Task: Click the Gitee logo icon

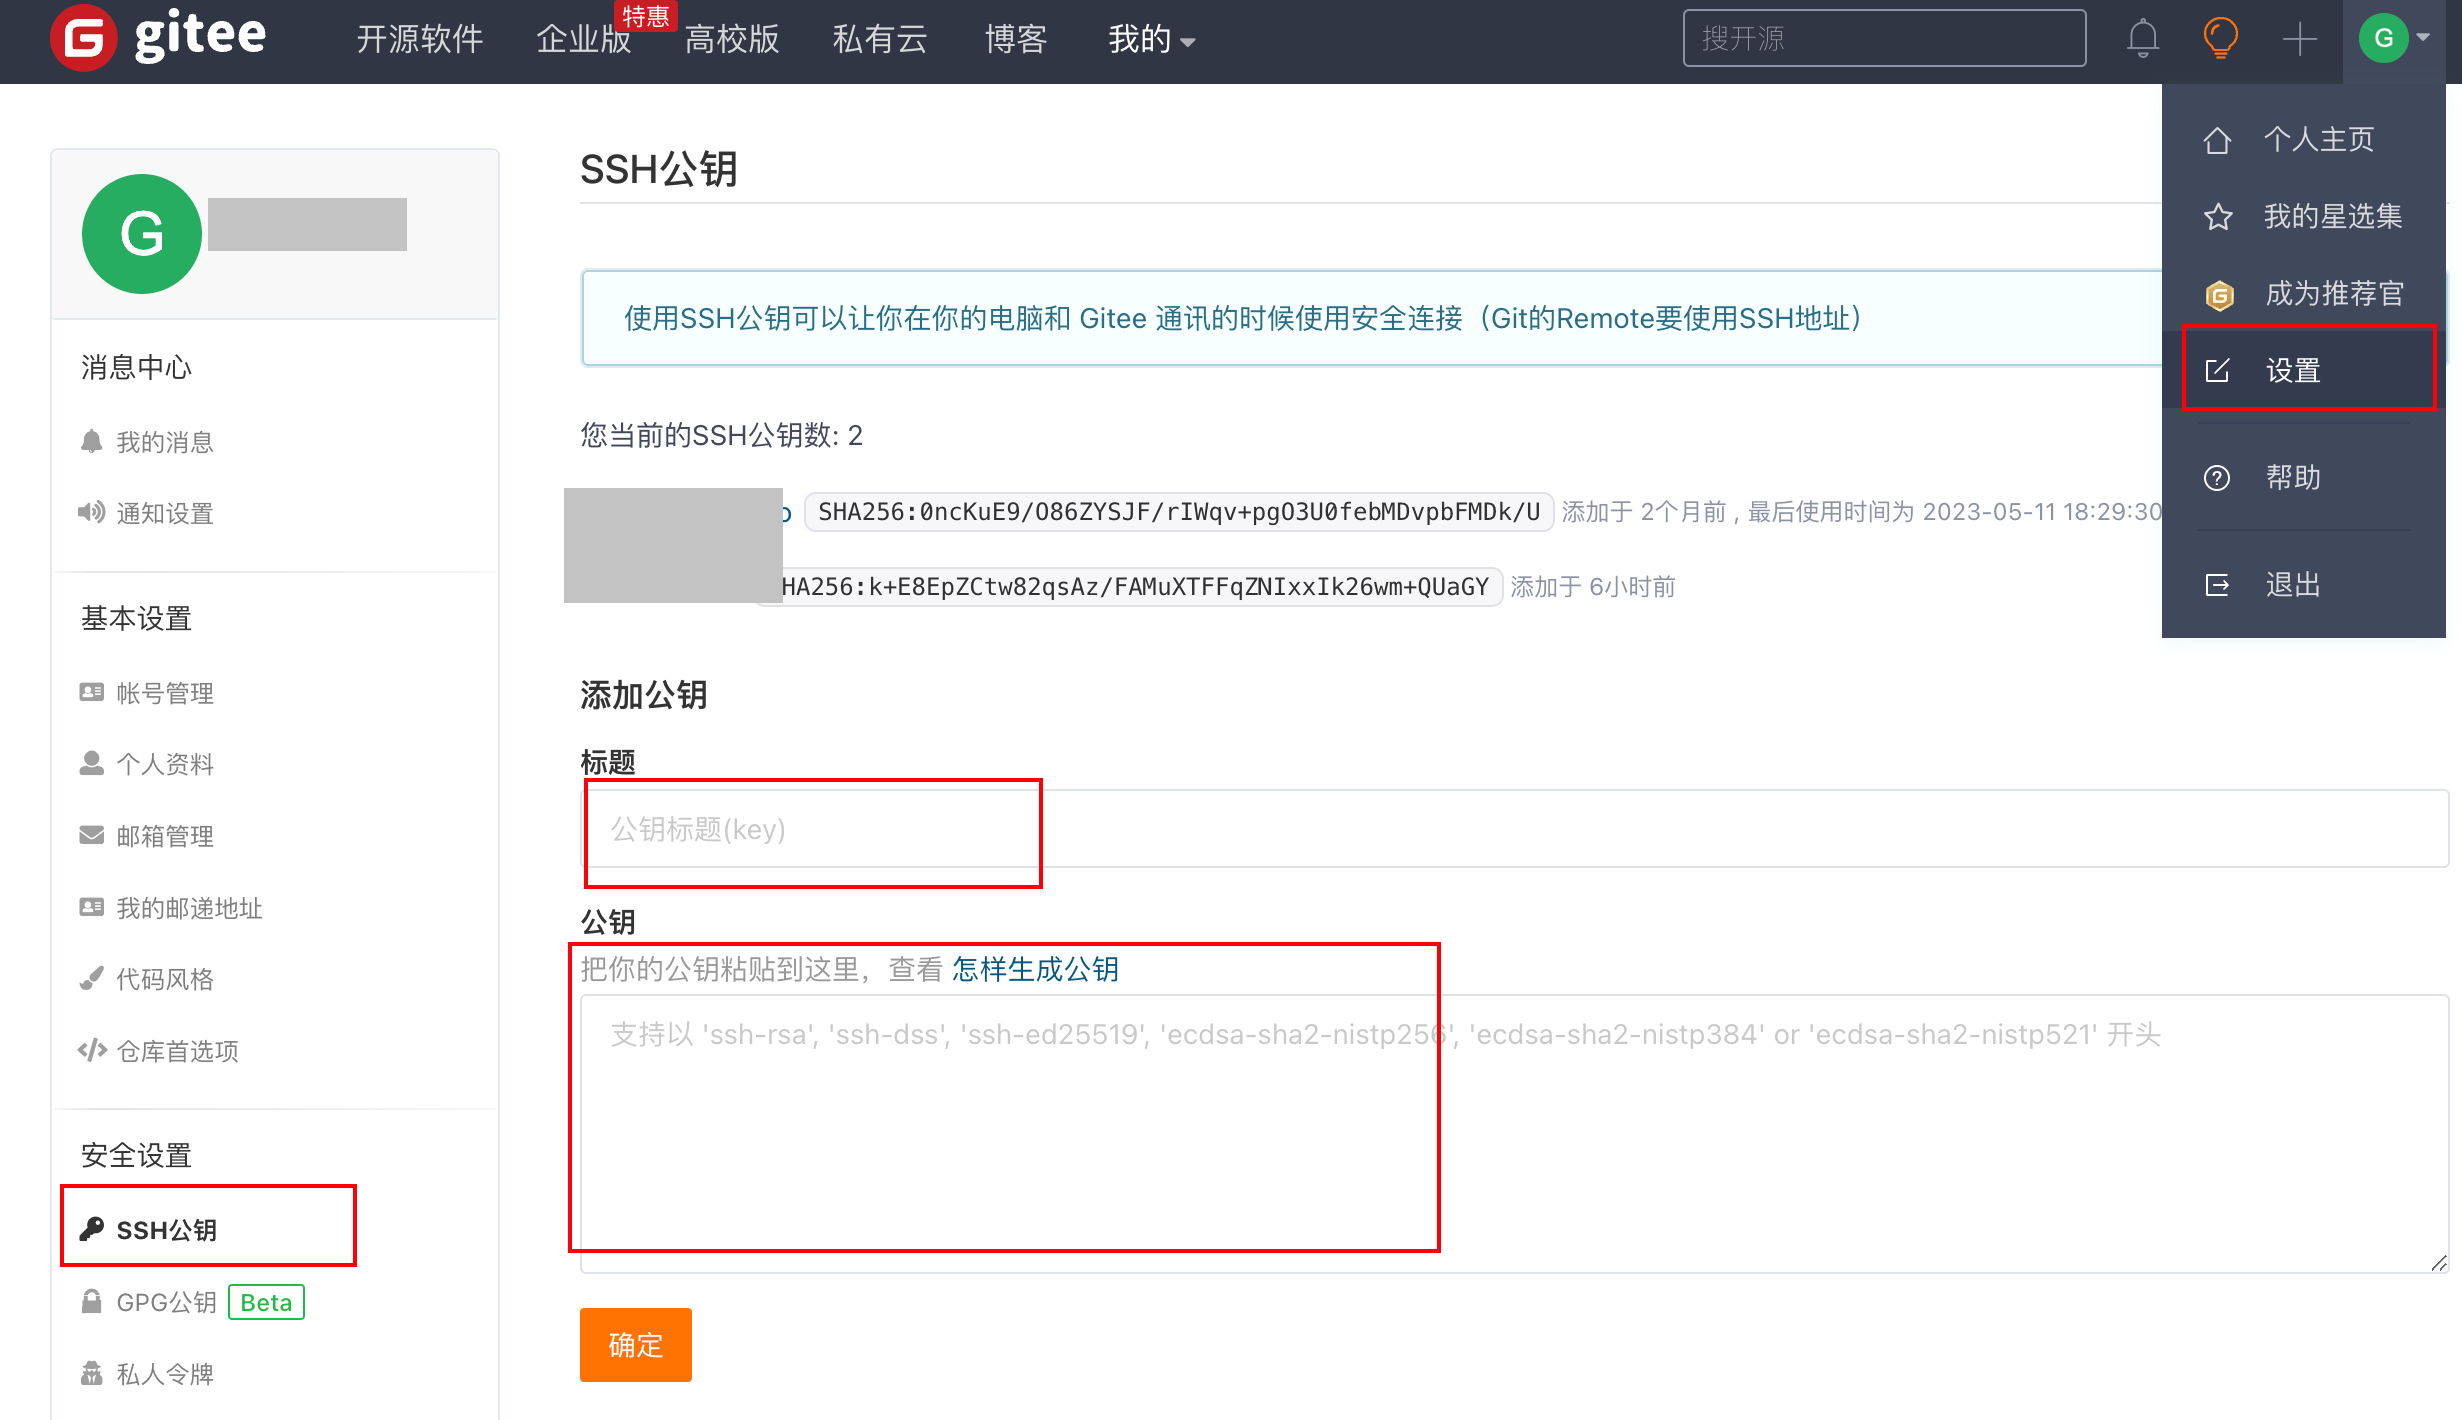Action: (x=84, y=38)
